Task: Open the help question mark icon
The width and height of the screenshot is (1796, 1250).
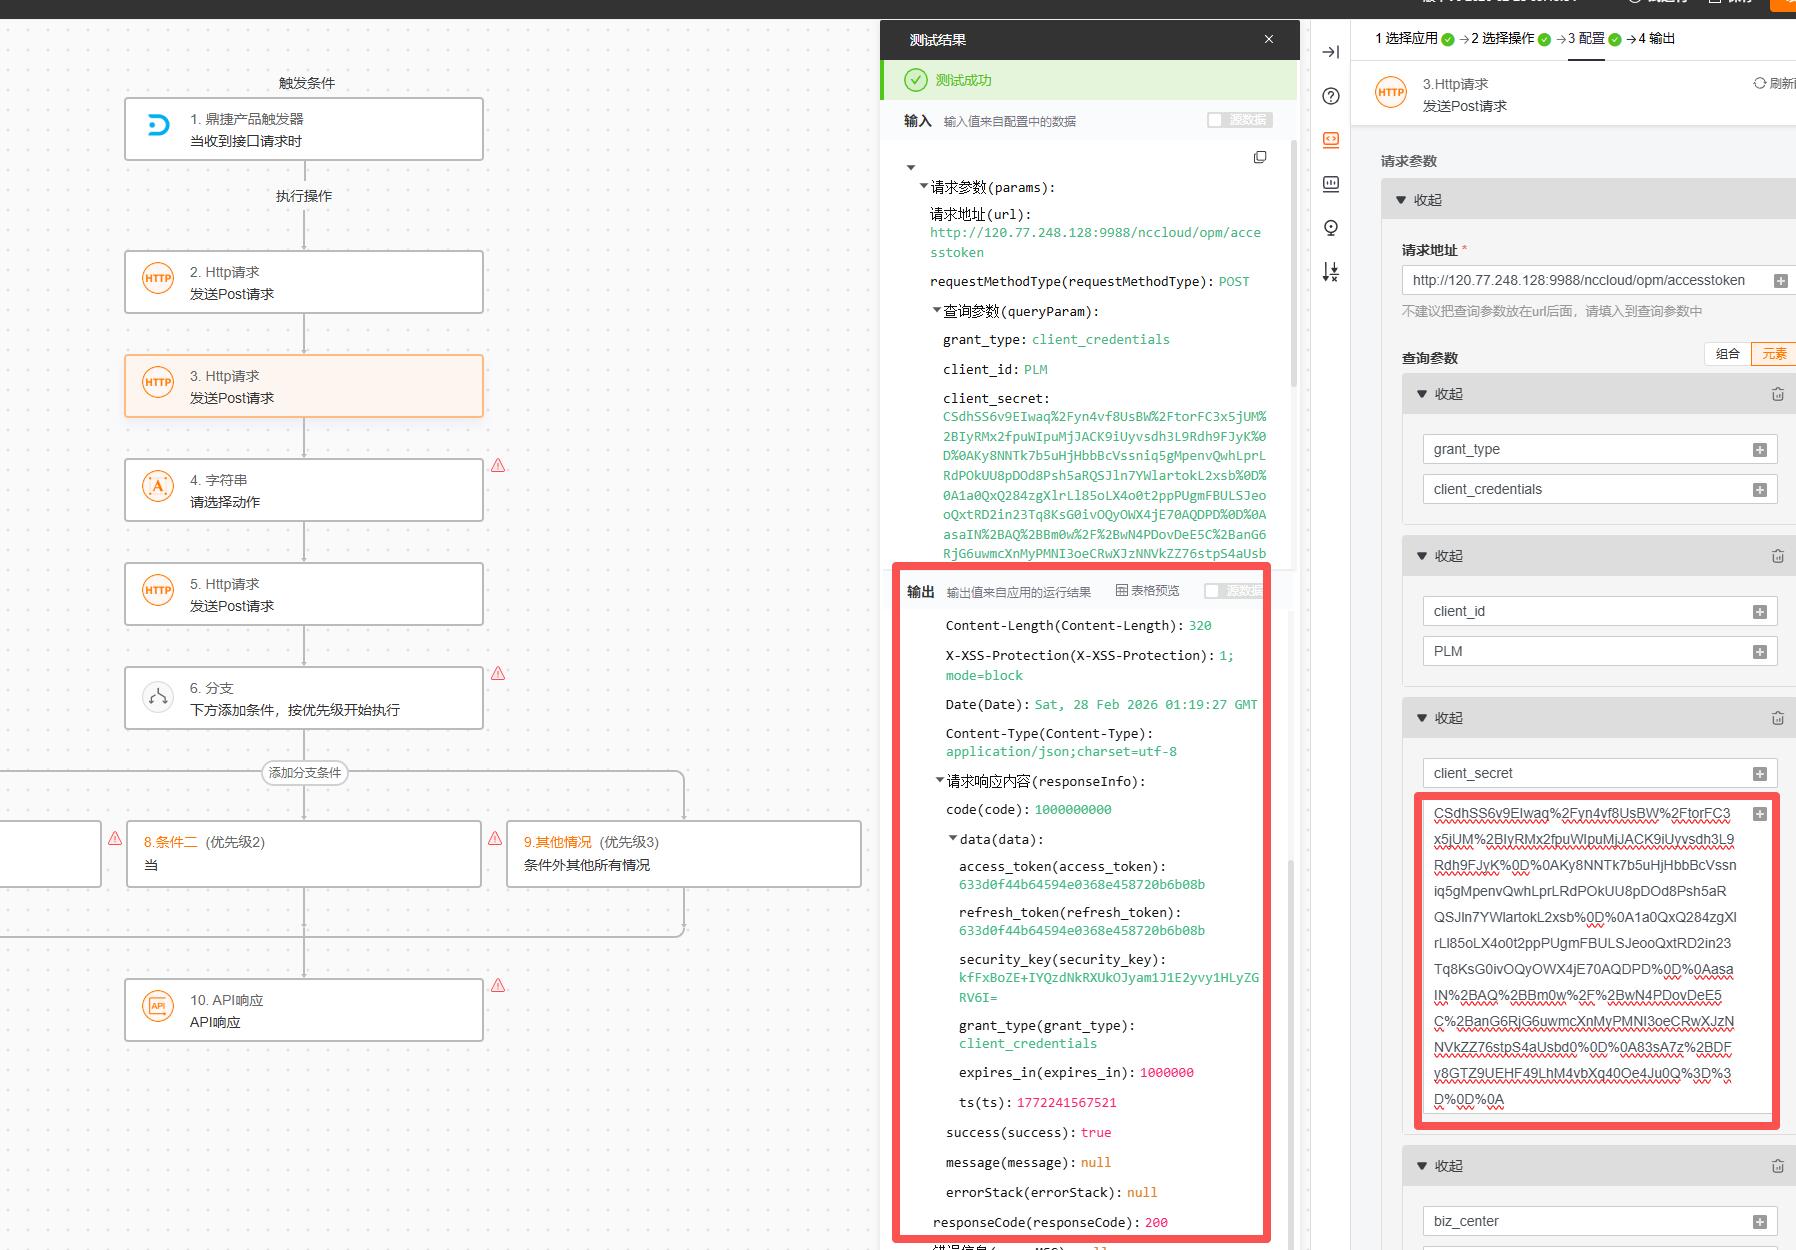Action: pos(1330,96)
